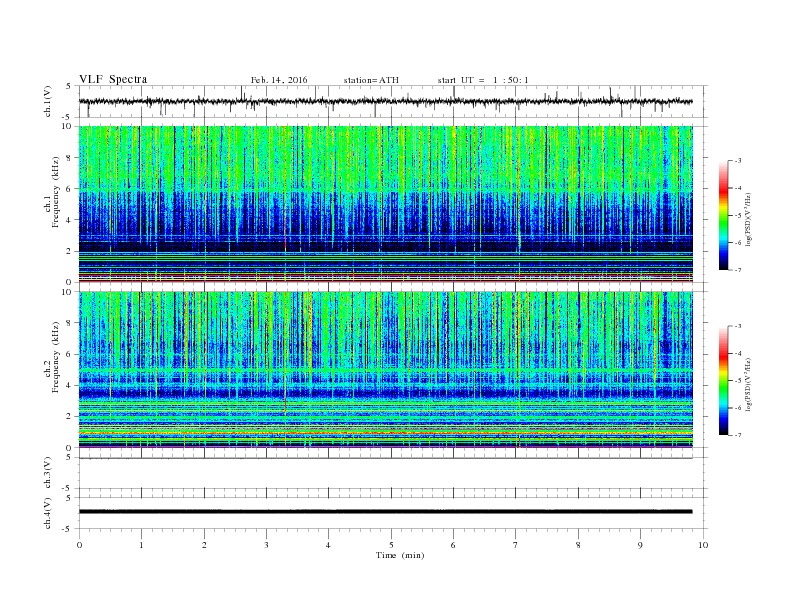The image size is (792, 612).
Task: Click time axis tick label "3"
Action: [266, 545]
